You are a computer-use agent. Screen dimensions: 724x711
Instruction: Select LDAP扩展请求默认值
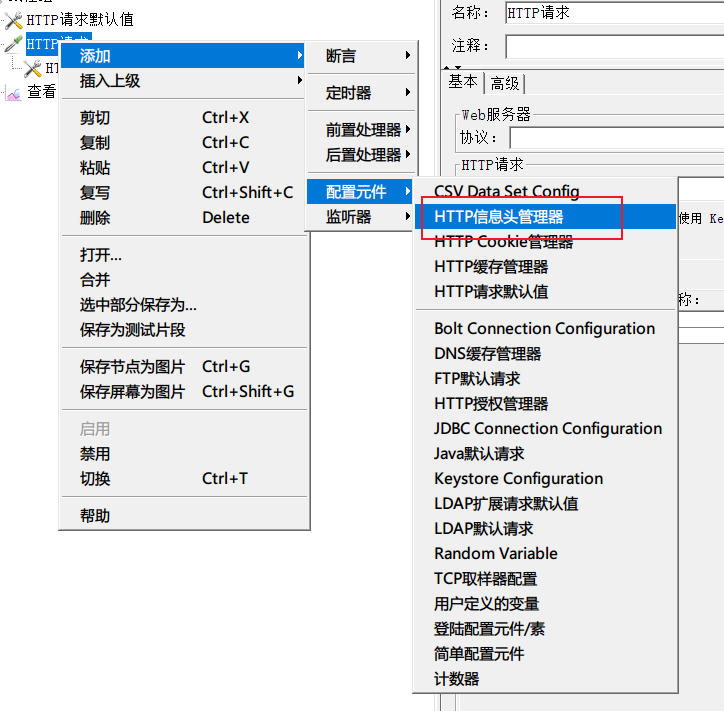[x=545, y=503]
